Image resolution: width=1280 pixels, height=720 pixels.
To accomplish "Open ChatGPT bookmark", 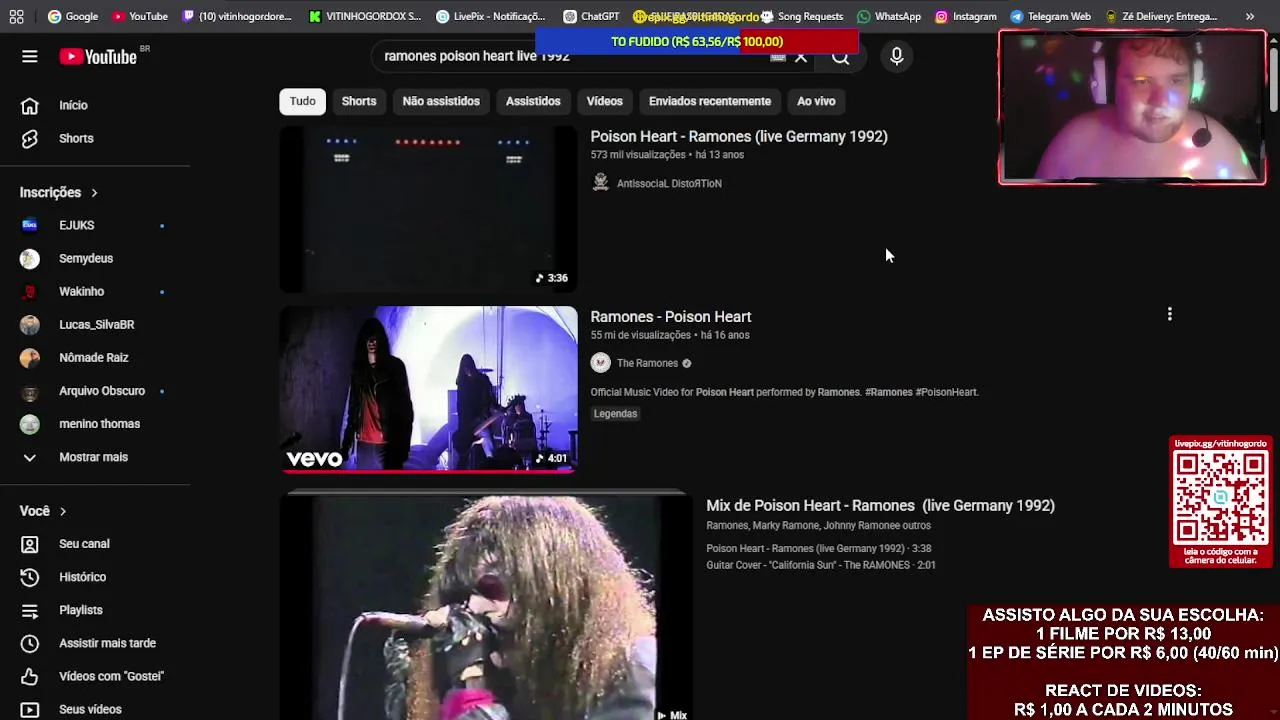I will (x=591, y=16).
